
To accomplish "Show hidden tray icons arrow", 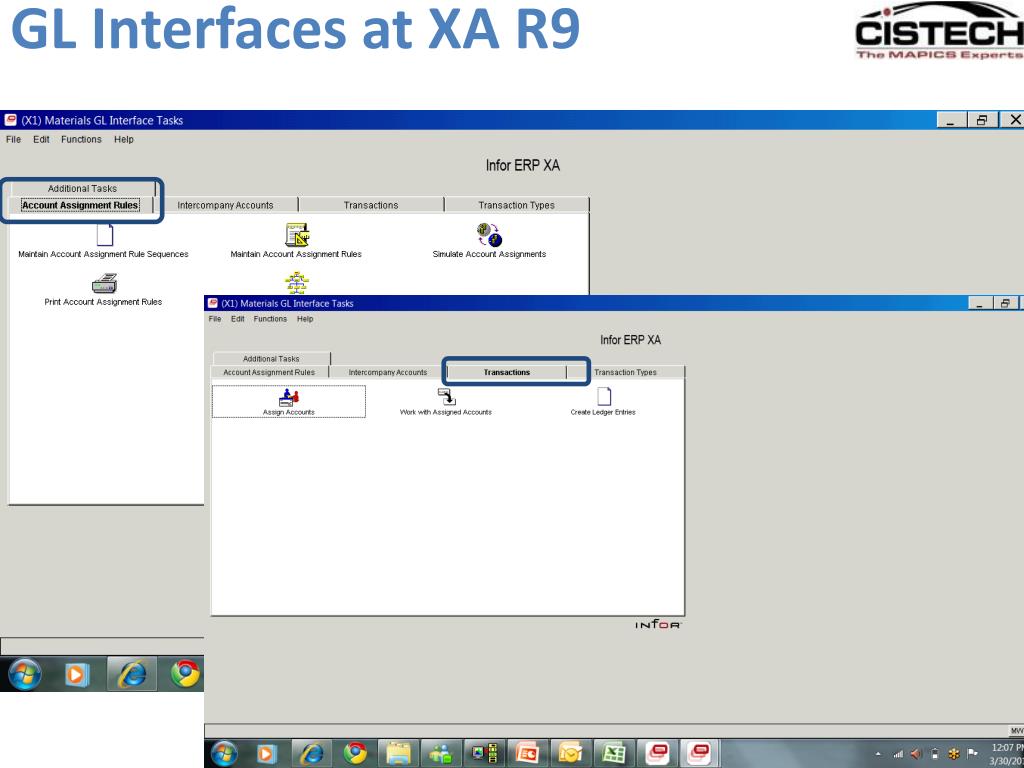I will point(878,754).
